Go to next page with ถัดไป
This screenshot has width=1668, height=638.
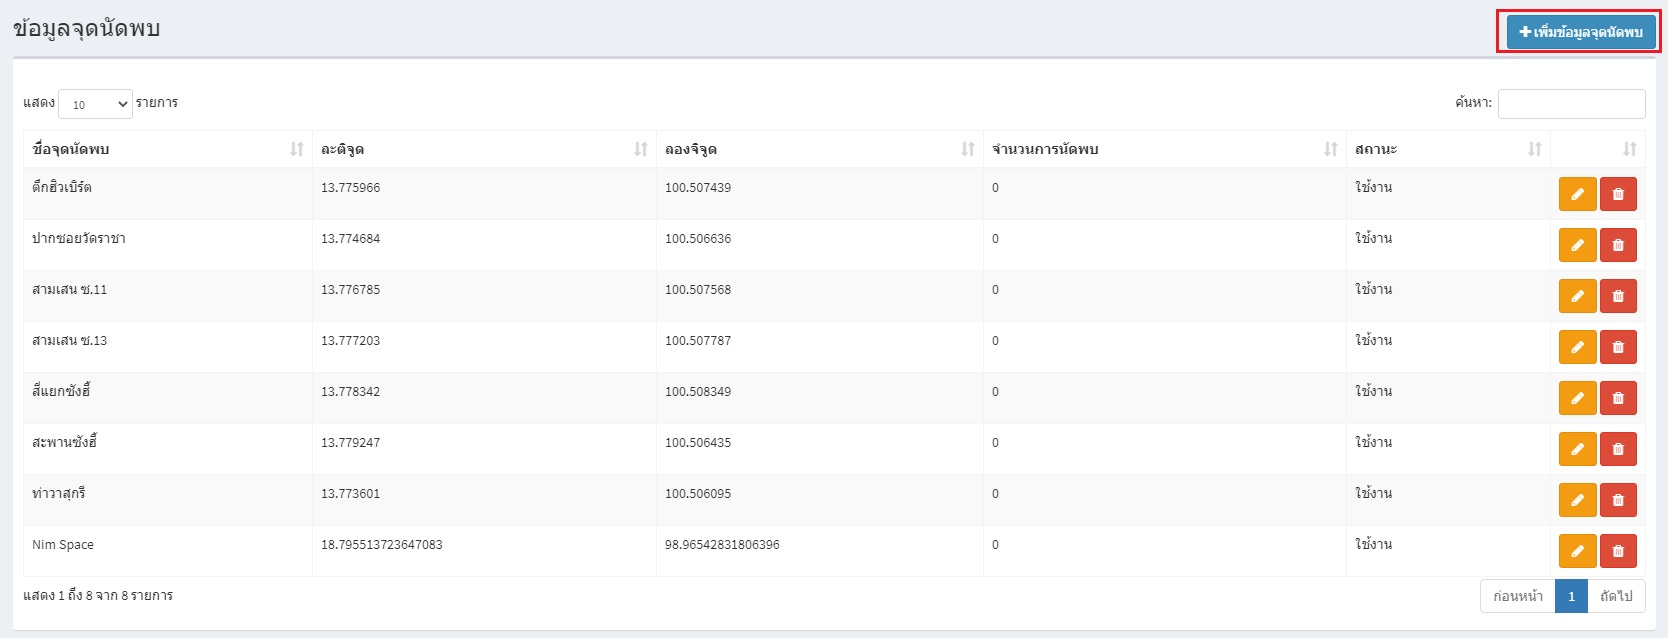coord(1616,596)
